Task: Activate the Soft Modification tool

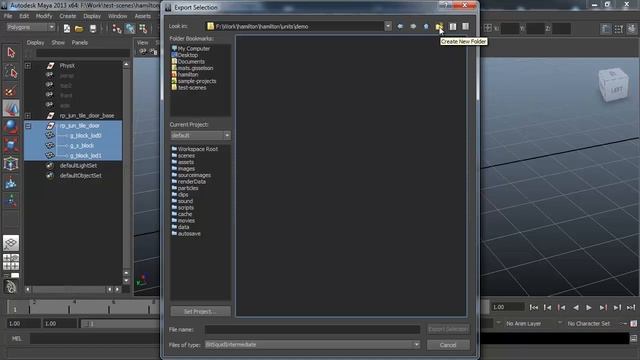Action: 11,183
